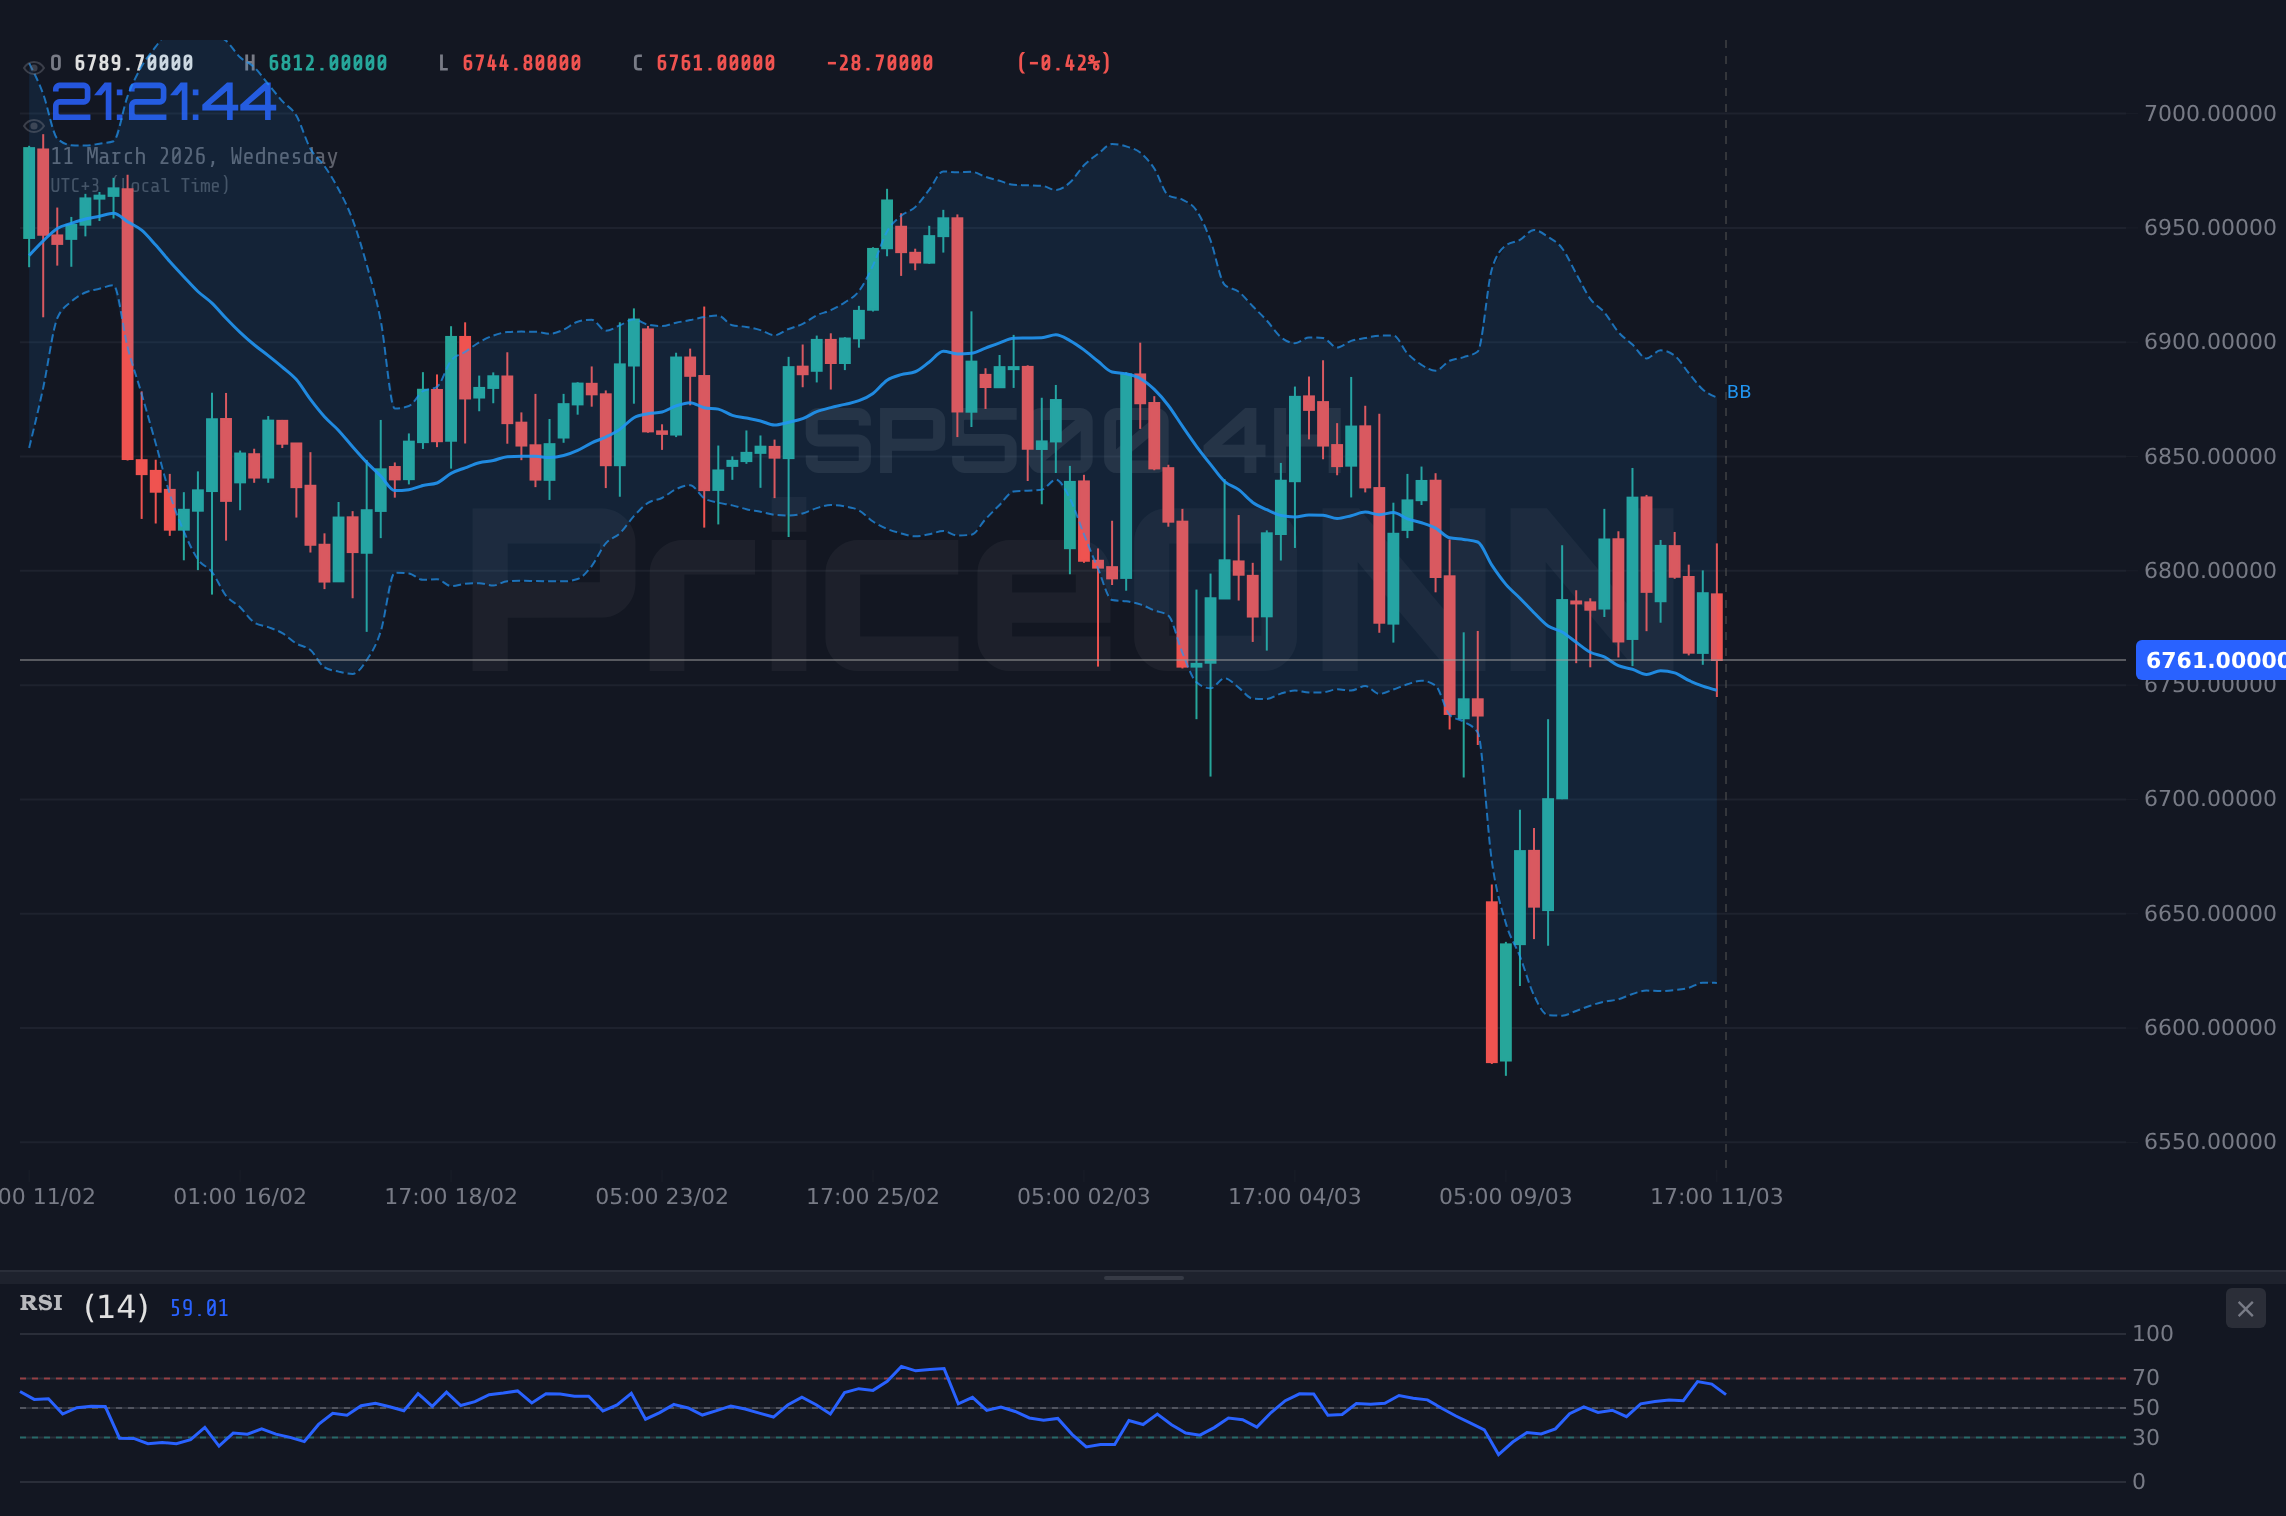Click the 6650.00000 price axis label
Image resolution: width=2286 pixels, height=1516 pixels.
click(x=2210, y=913)
